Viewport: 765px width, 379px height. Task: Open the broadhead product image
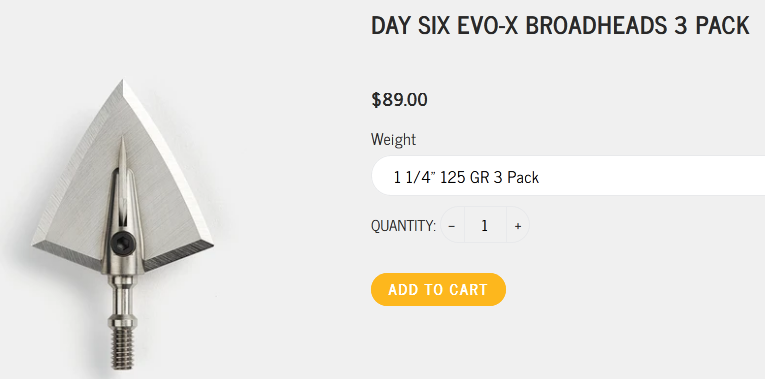(123, 224)
